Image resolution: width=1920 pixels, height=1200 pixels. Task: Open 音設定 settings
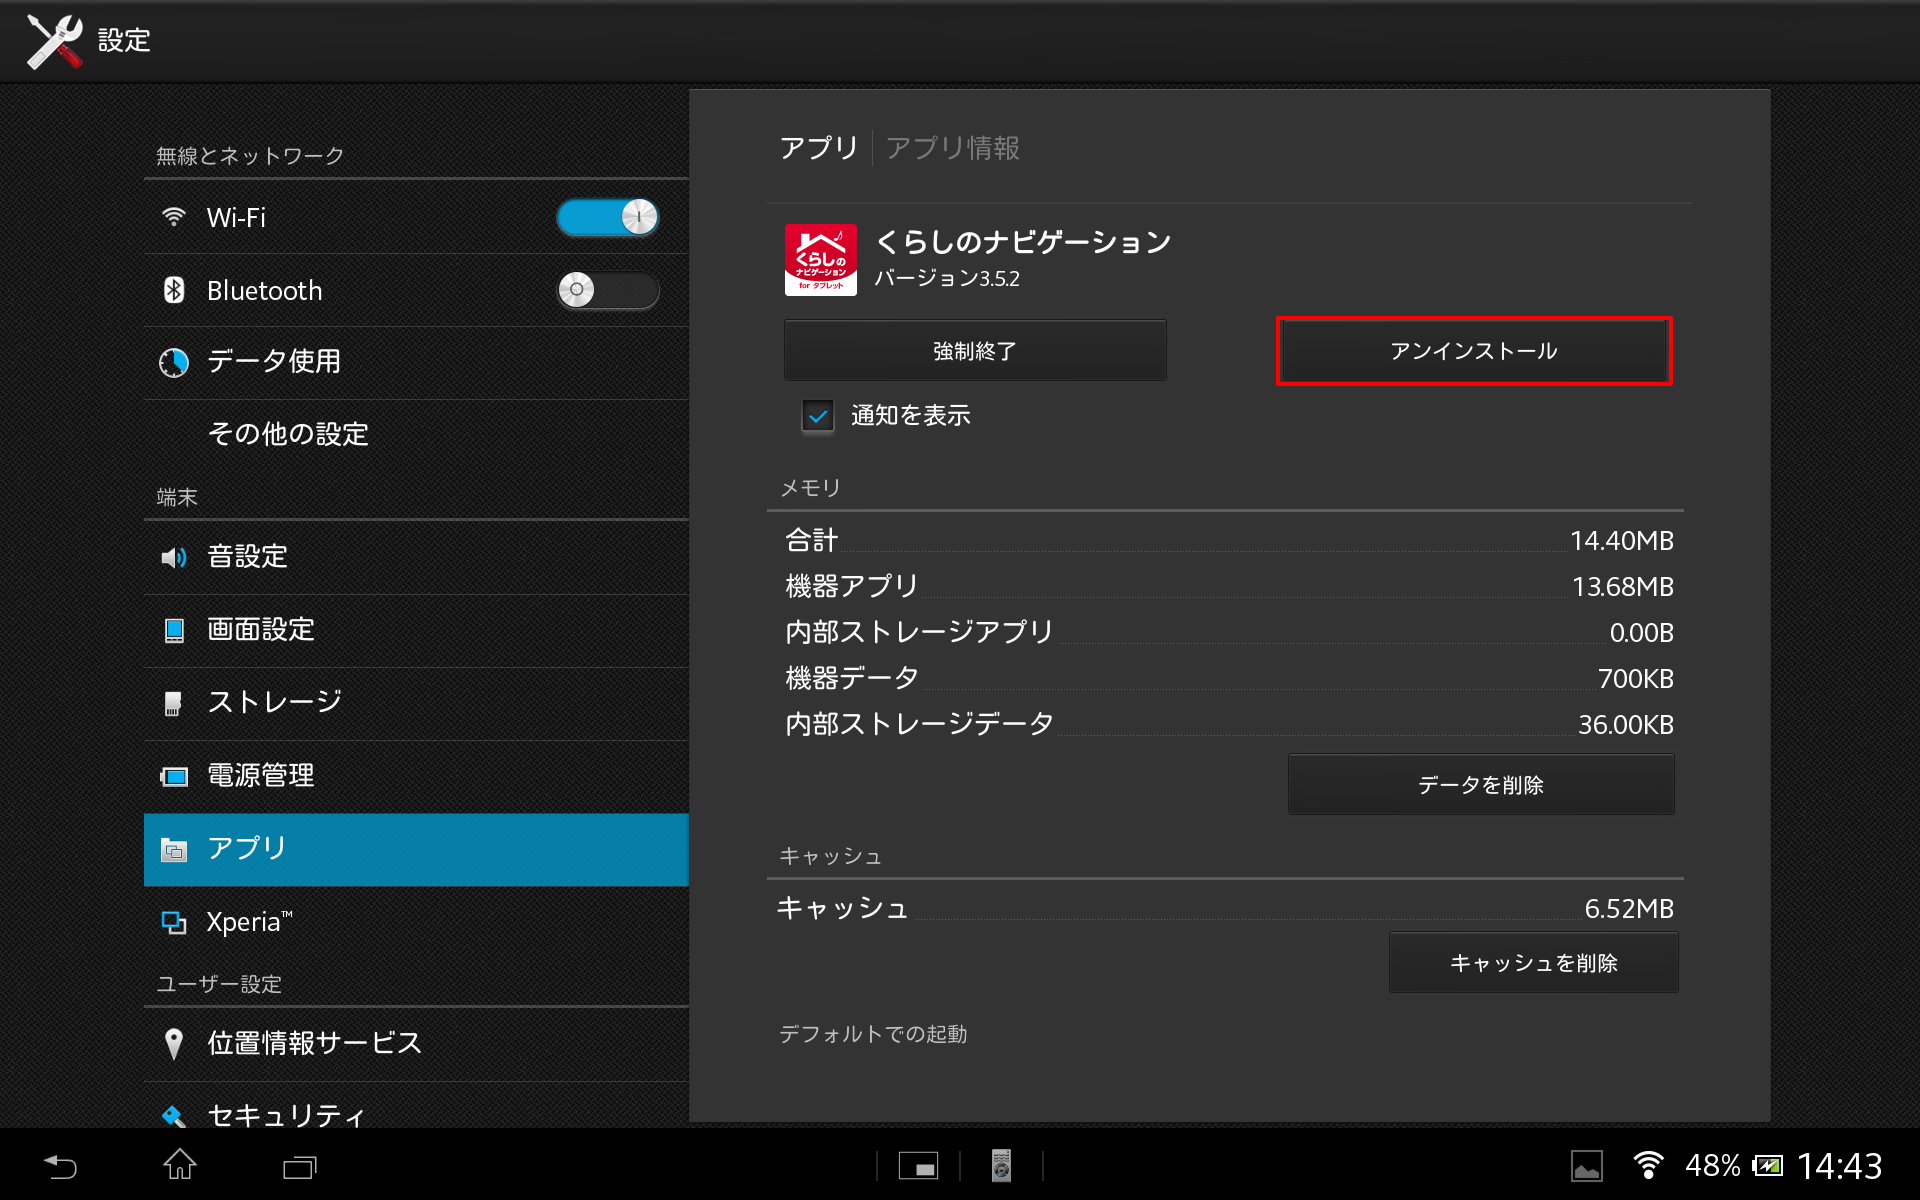pyautogui.click(x=416, y=557)
